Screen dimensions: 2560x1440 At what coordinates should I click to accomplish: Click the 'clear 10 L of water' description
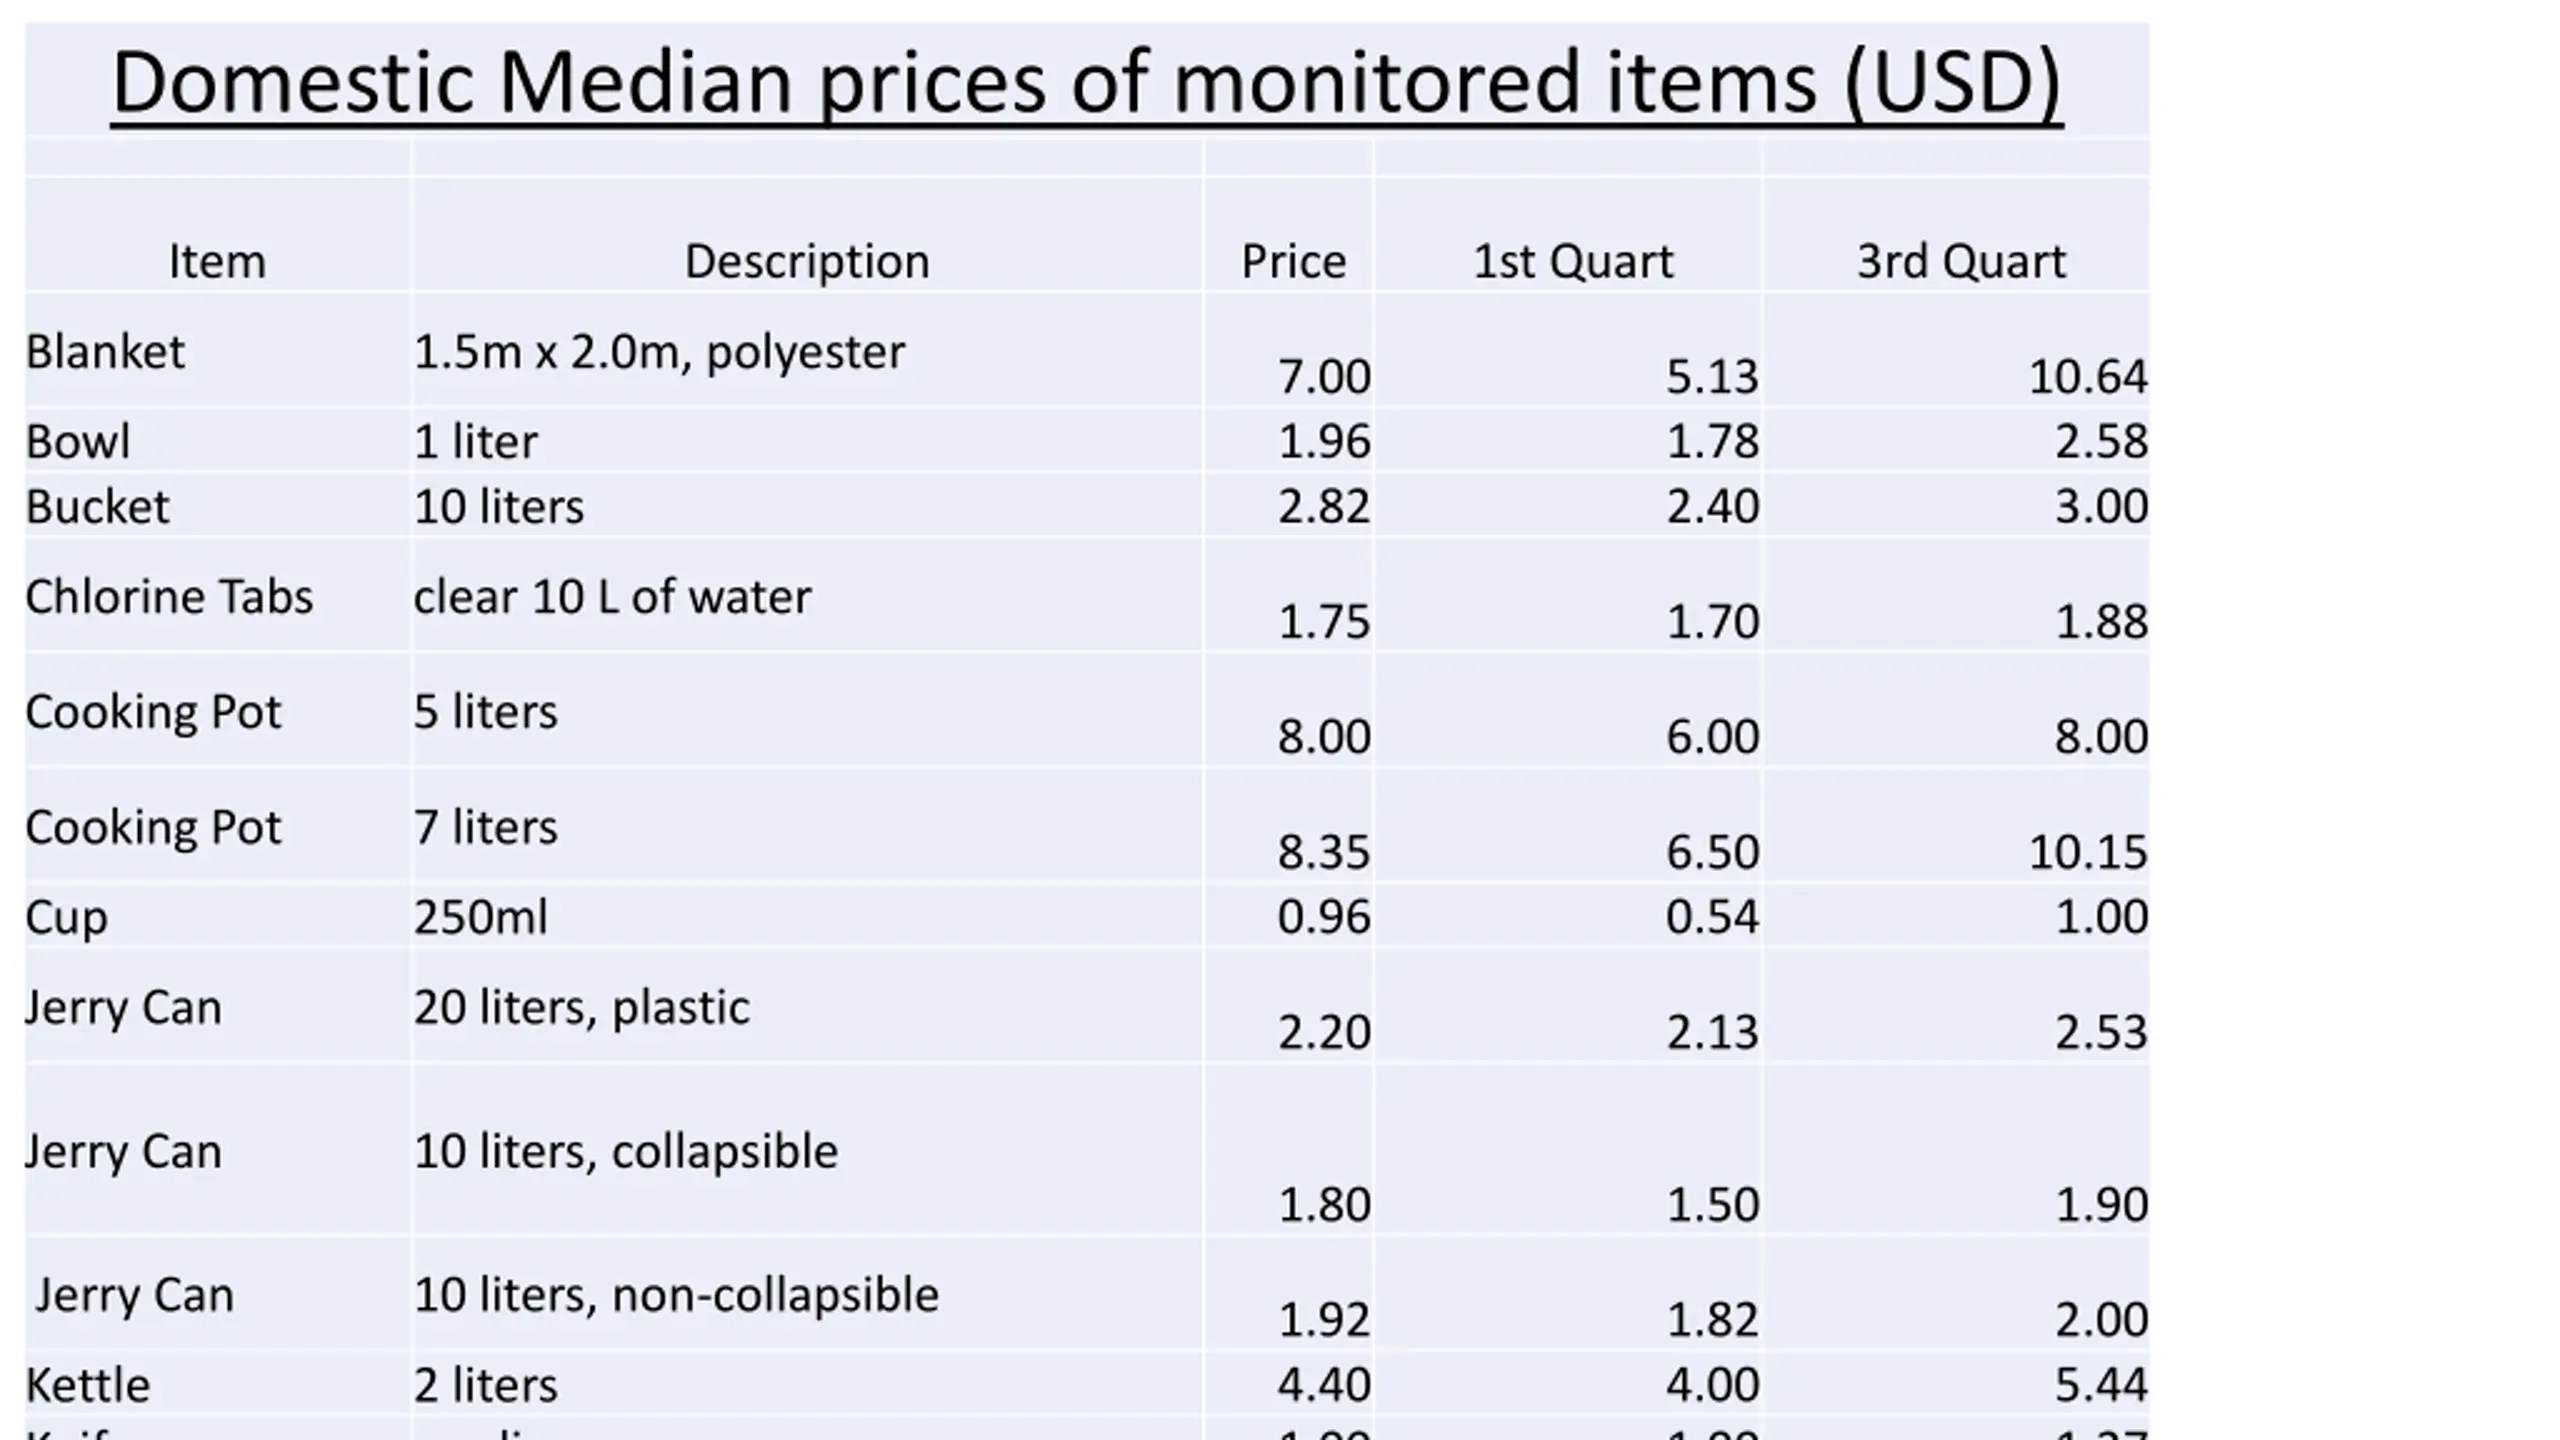pyautogui.click(x=612, y=597)
